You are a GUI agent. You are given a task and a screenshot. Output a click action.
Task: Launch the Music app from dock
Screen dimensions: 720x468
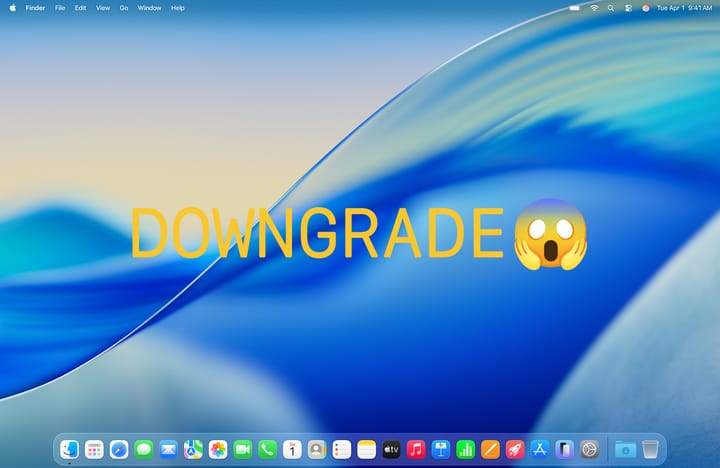pyautogui.click(x=416, y=450)
